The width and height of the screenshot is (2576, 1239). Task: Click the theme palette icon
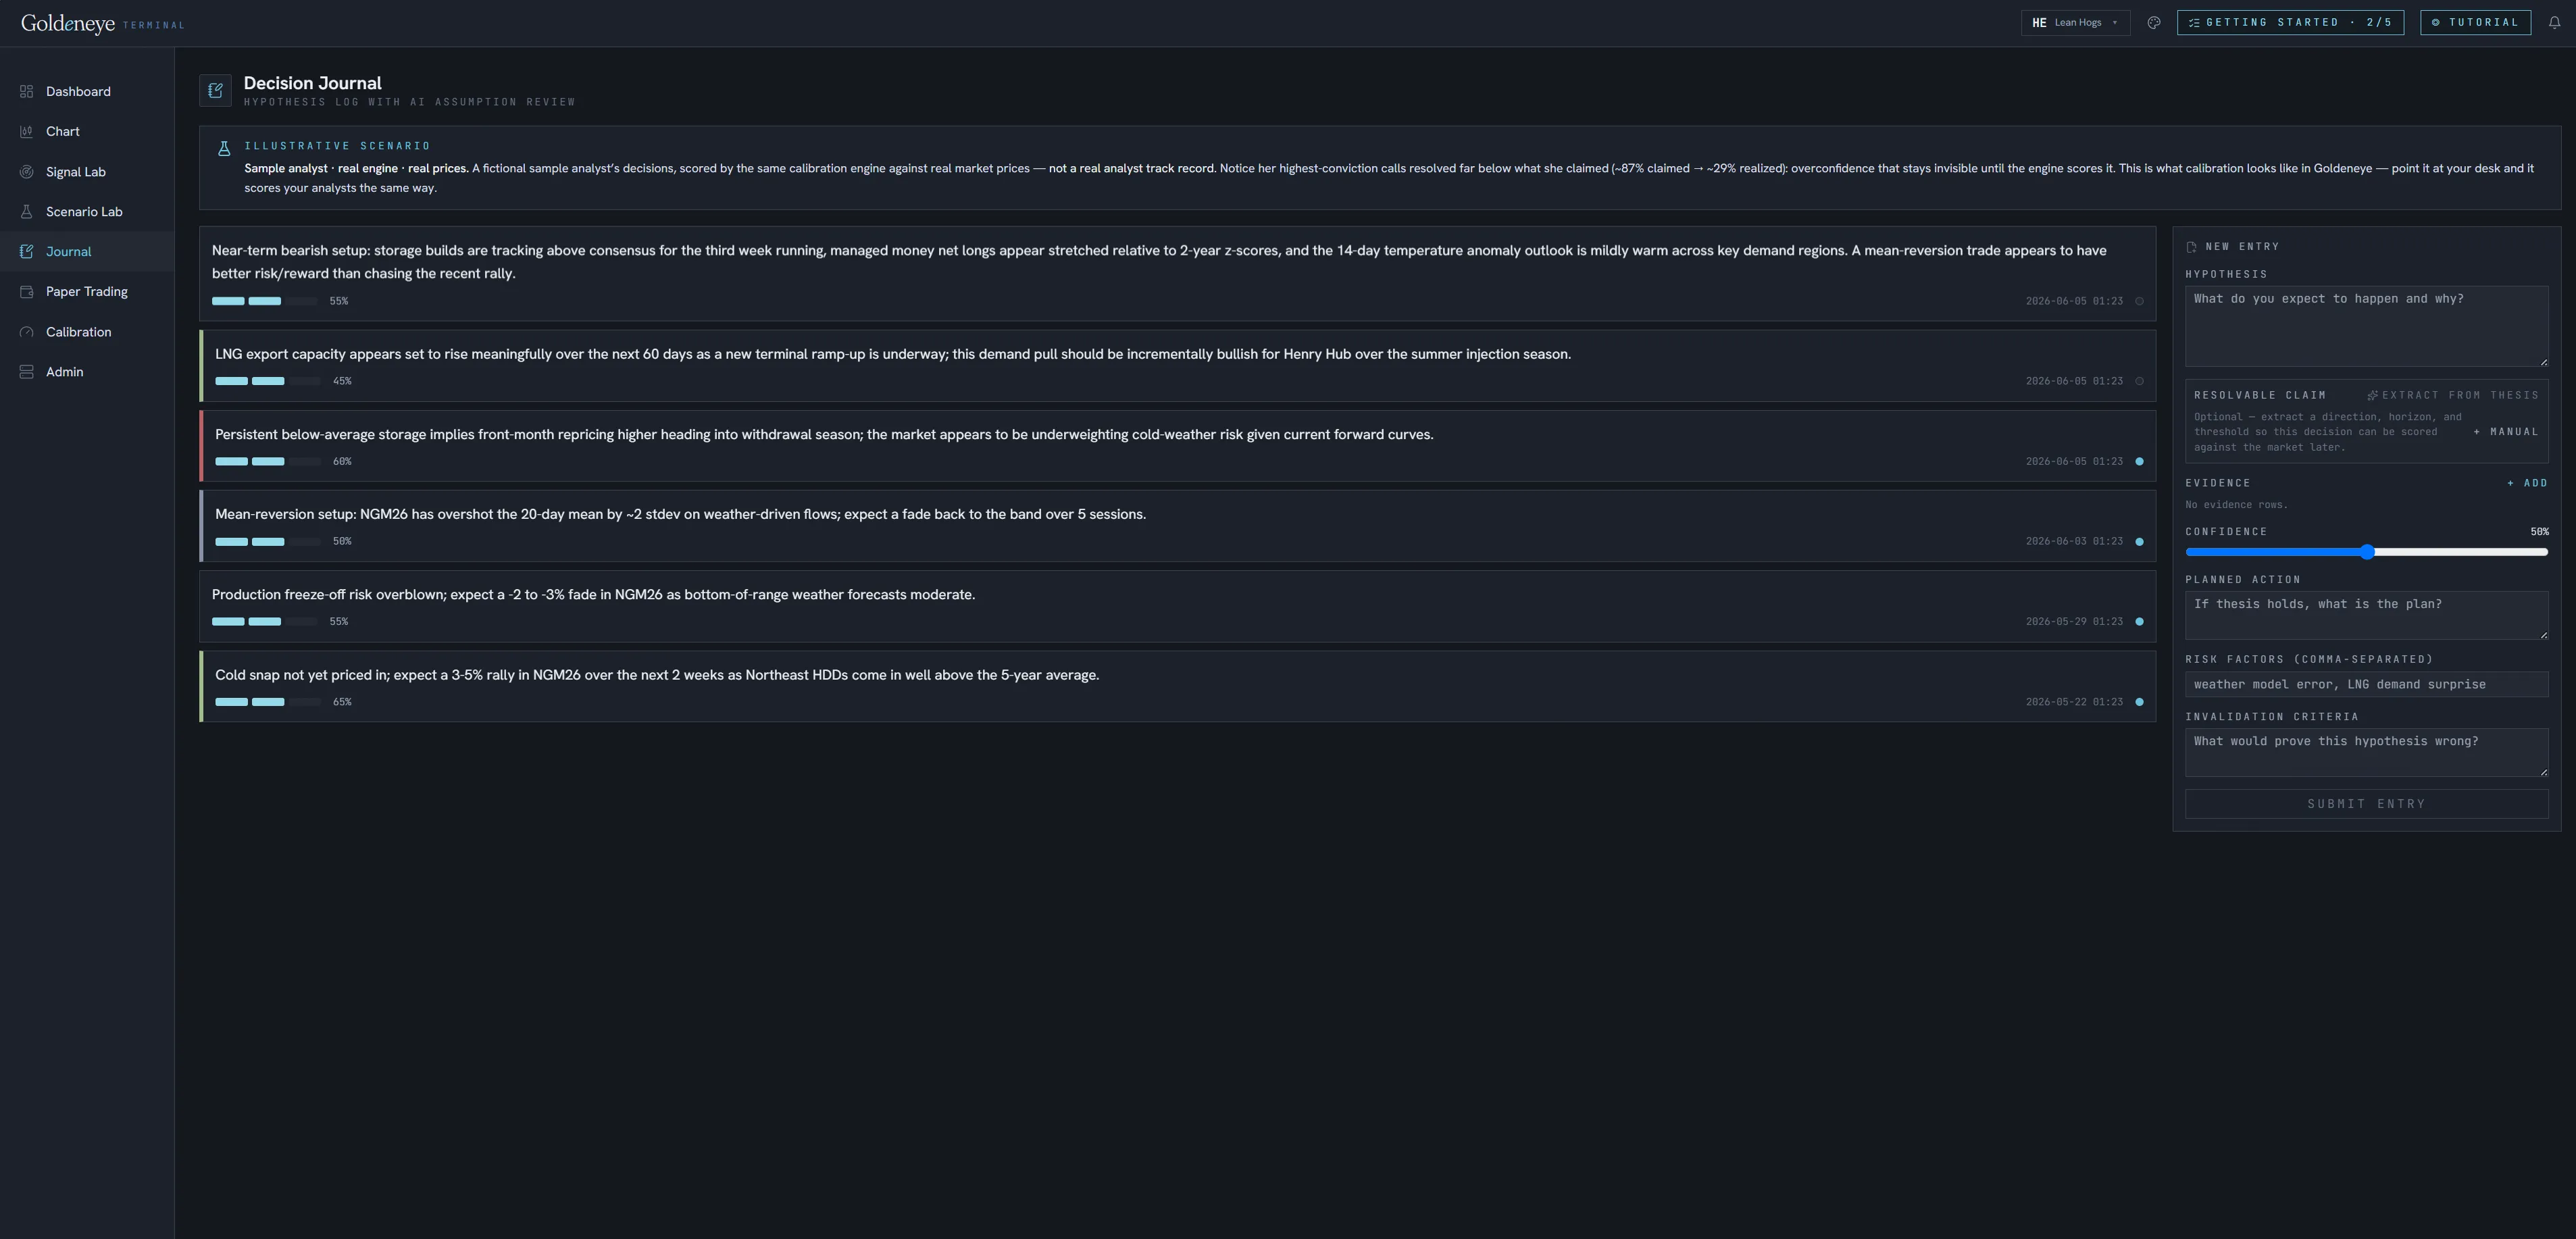[x=2154, y=22]
